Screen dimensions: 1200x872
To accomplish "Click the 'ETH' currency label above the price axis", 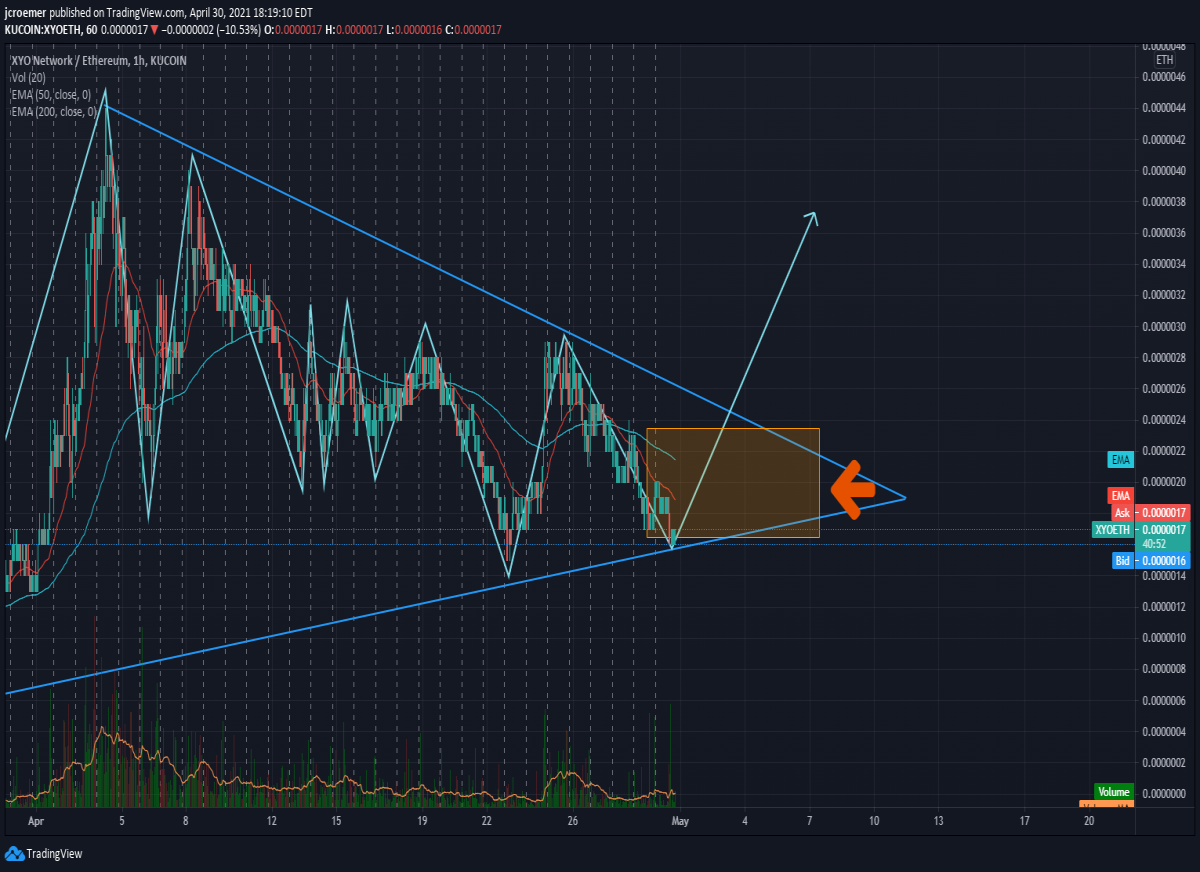I will click(1164, 60).
